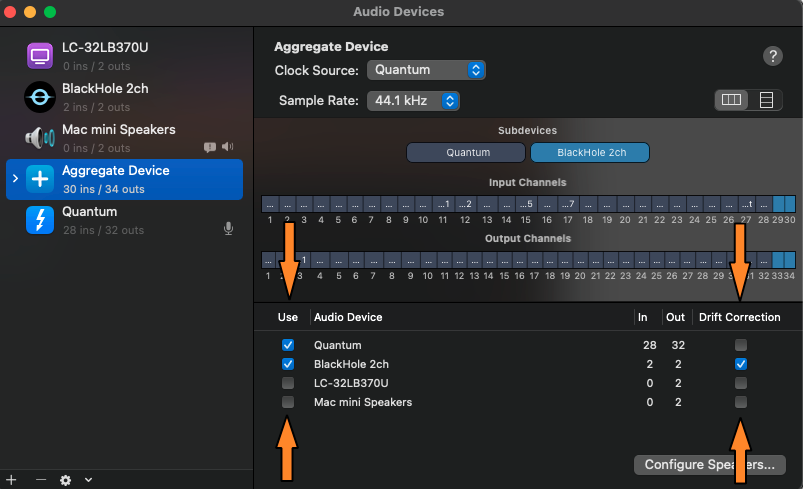Select BlackHole 2ch in the sidebar list
Viewport: 803px width, 489px height.
(x=124, y=97)
